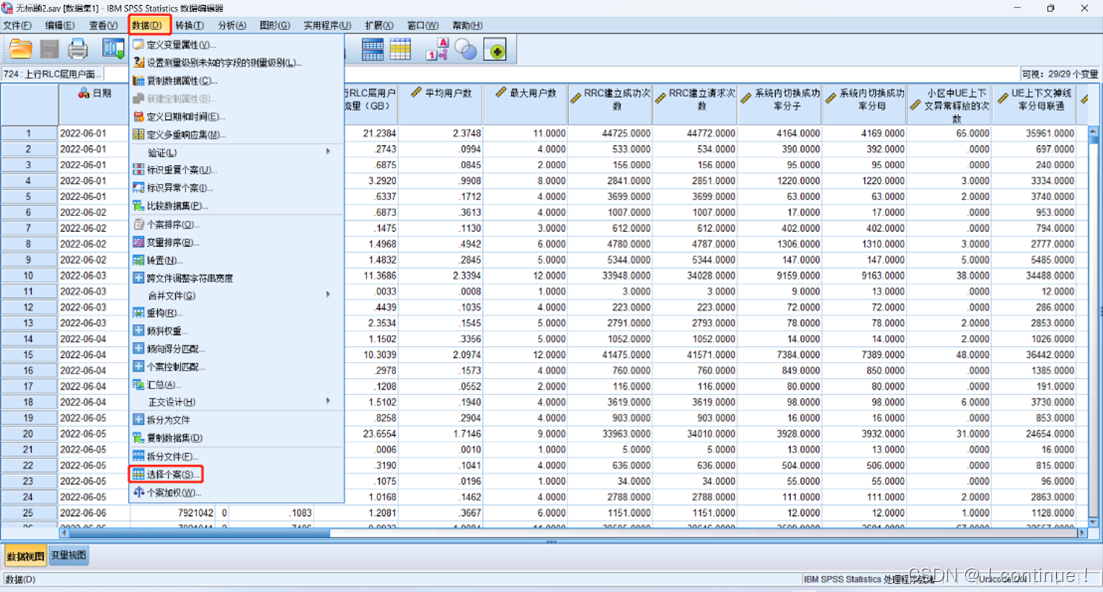This screenshot has height=592, width=1103.
Task: Open the use variable sets circles icon
Action: pyautogui.click(x=466, y=49)
